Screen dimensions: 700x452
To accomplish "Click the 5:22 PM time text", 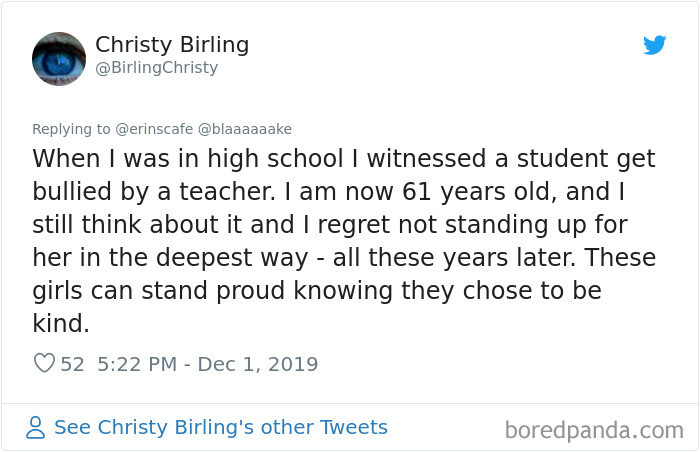I will (x=136, y=364).
